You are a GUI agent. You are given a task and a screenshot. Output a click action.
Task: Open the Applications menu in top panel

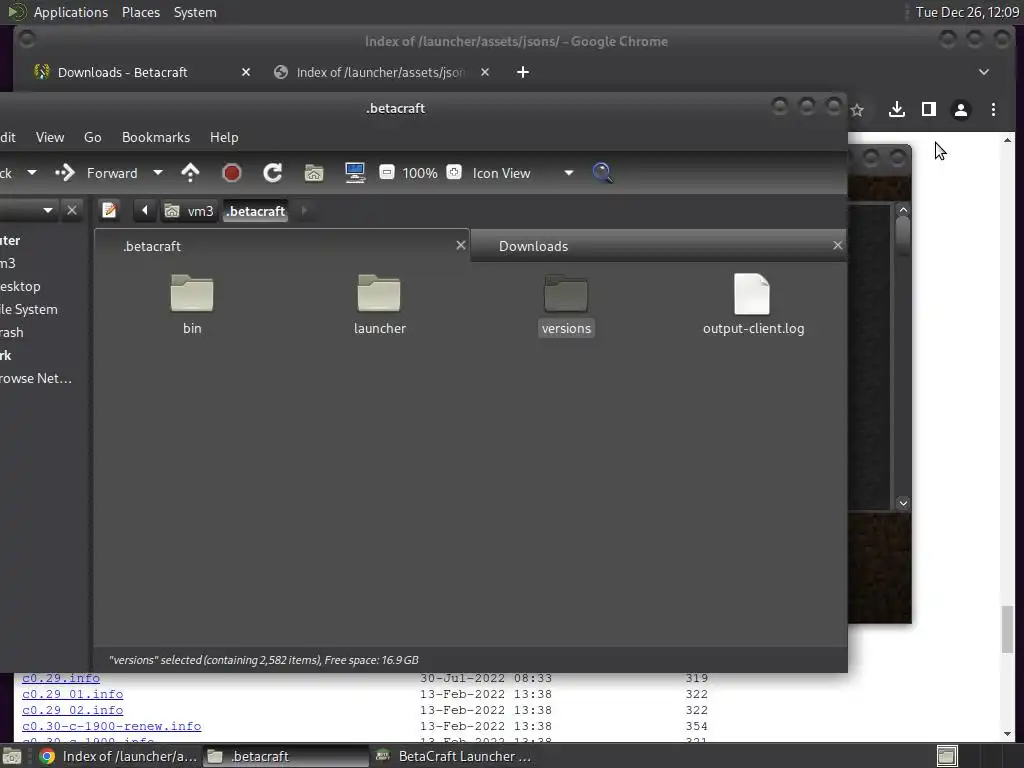tap(71, 12)
